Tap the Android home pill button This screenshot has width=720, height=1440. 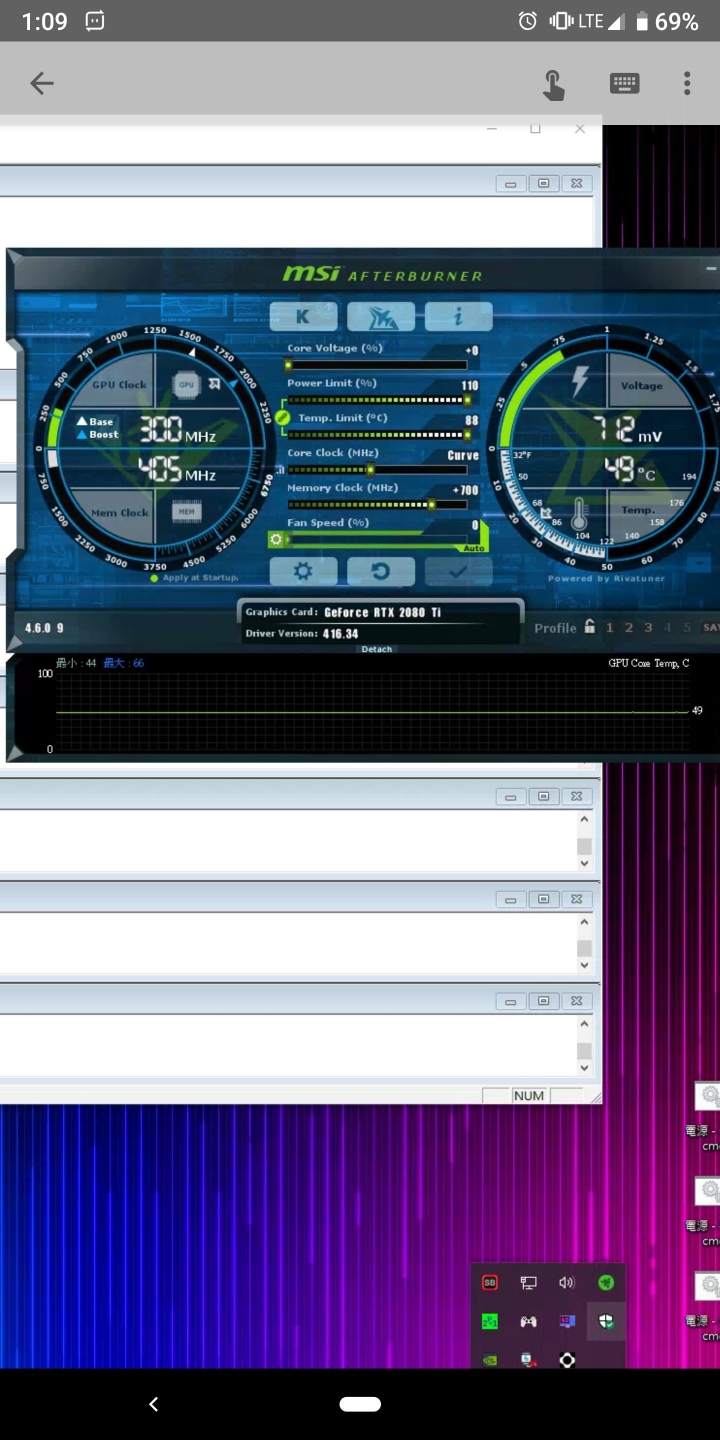(x=360, y=1404)
